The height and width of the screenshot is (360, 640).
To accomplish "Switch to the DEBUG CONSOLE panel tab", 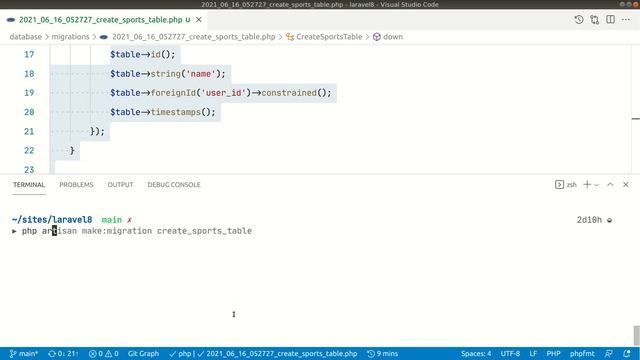I will pos(174,184).
